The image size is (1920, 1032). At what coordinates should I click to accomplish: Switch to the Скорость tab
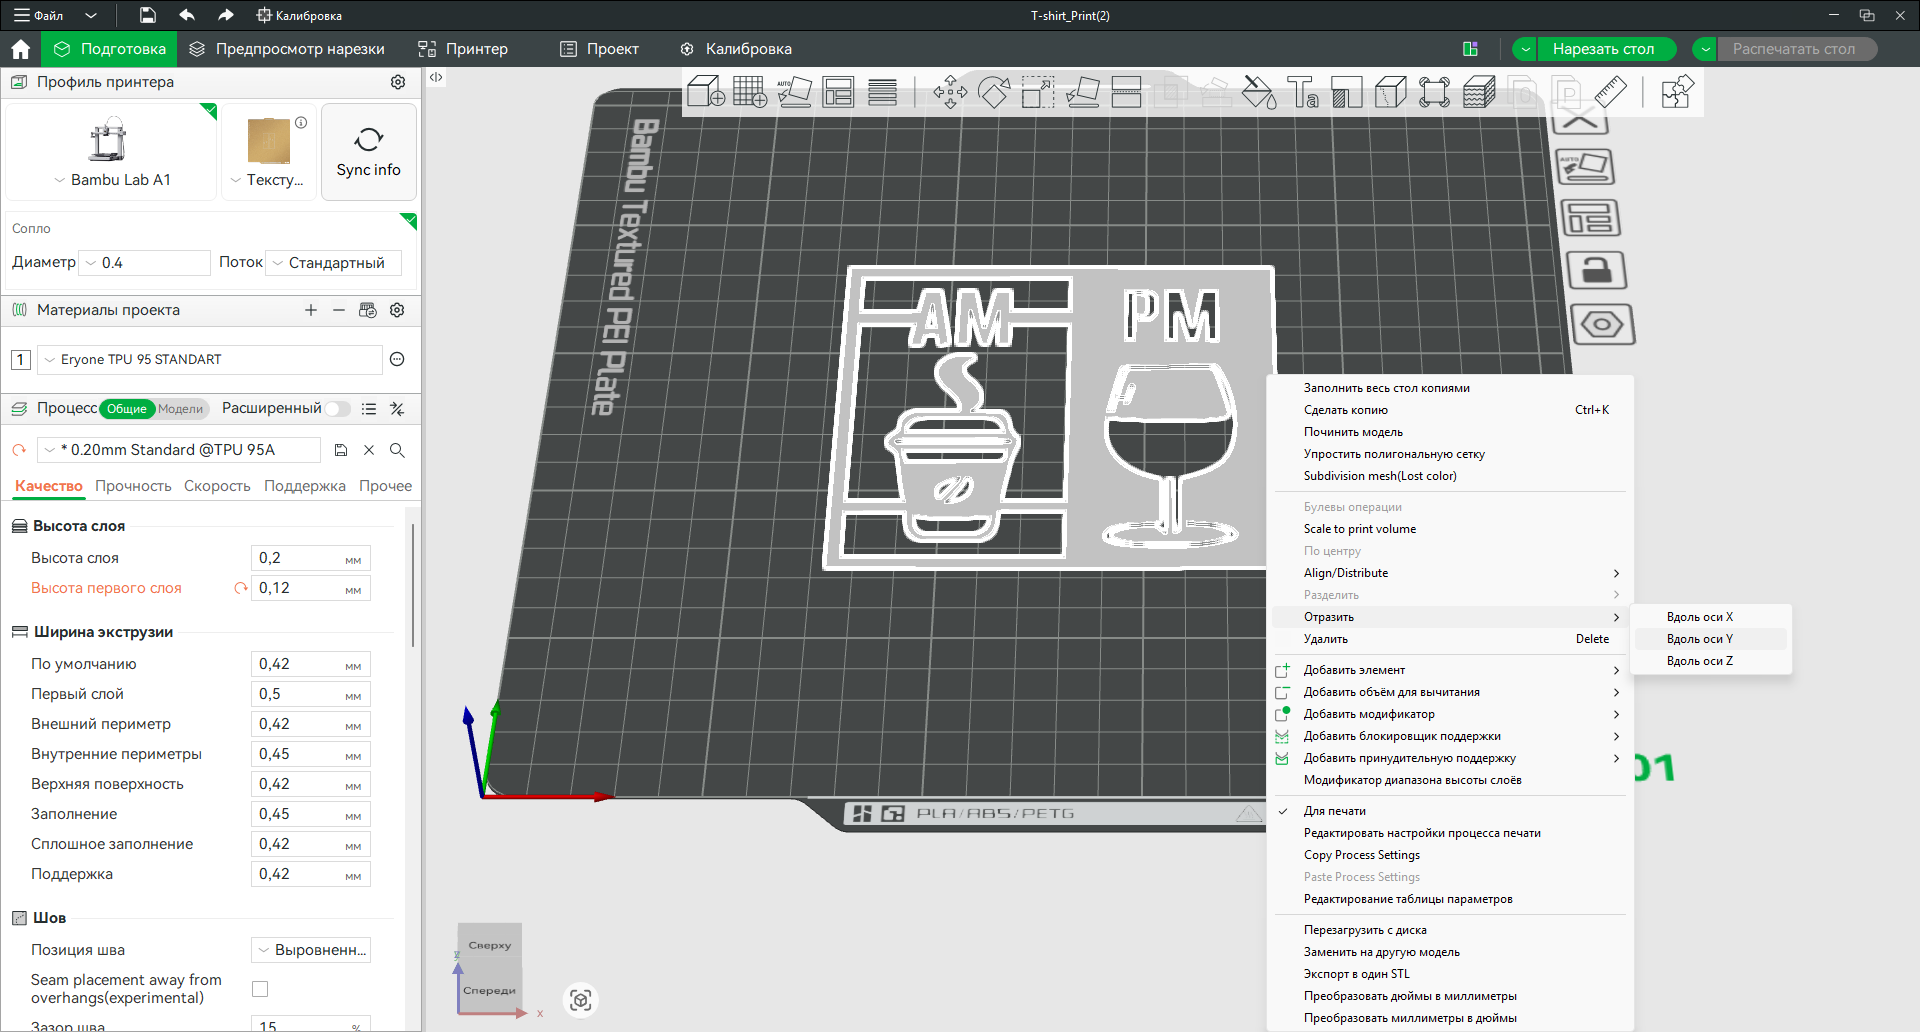coord(217,486)
